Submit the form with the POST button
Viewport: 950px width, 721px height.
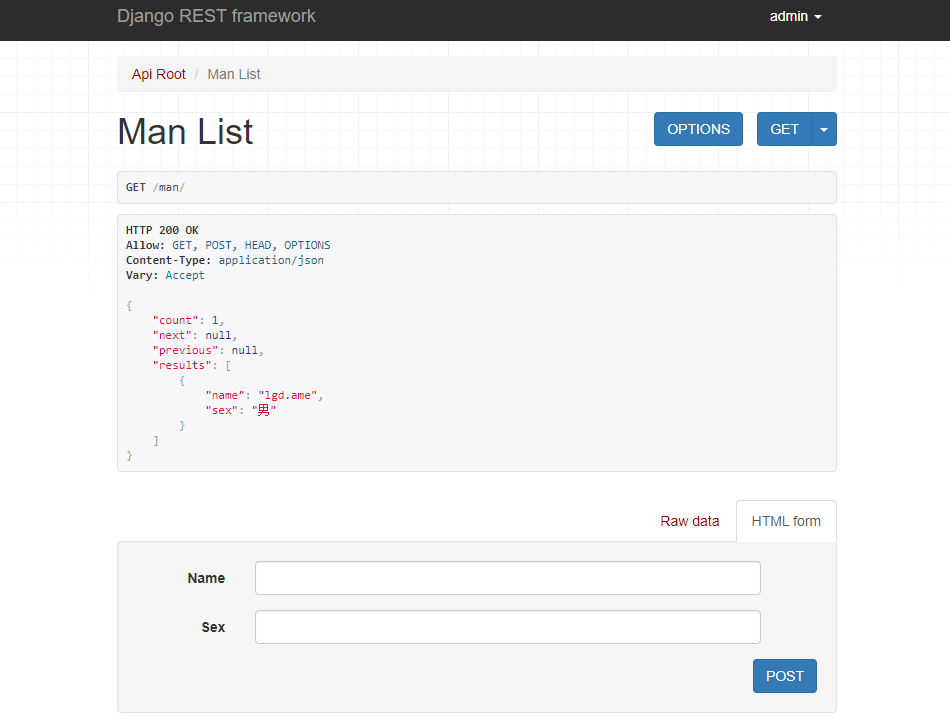click(784, 676)
